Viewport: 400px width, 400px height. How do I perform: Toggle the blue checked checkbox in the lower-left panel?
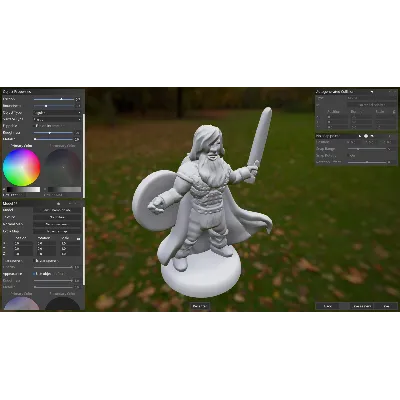pyautogui.click(x=34, y=274)
